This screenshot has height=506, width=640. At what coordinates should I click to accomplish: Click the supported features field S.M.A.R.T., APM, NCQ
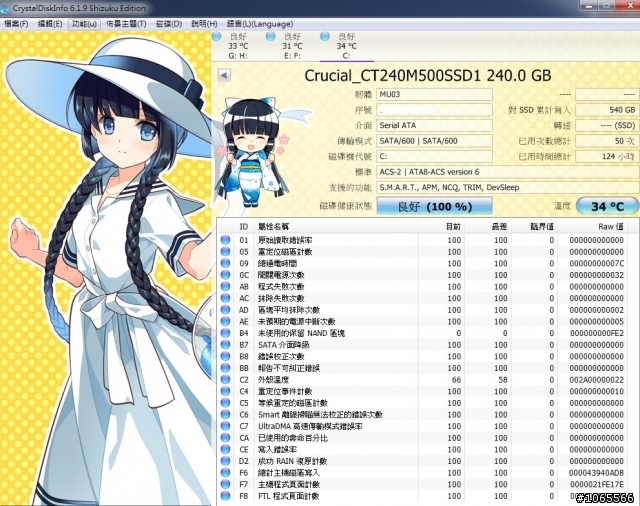[508, 187]
